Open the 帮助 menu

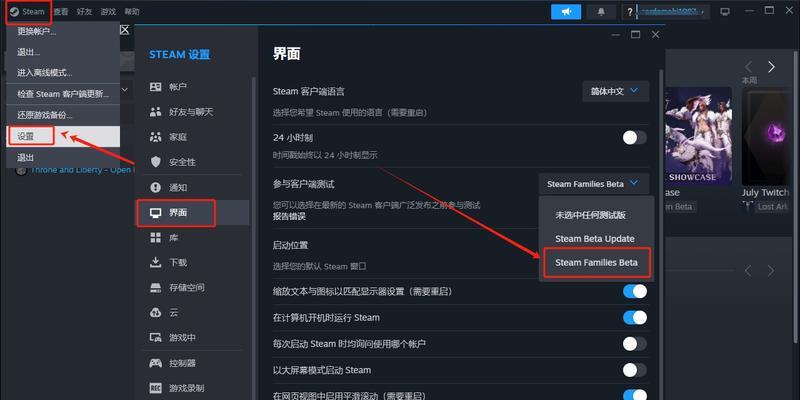(x=132, y=11)
